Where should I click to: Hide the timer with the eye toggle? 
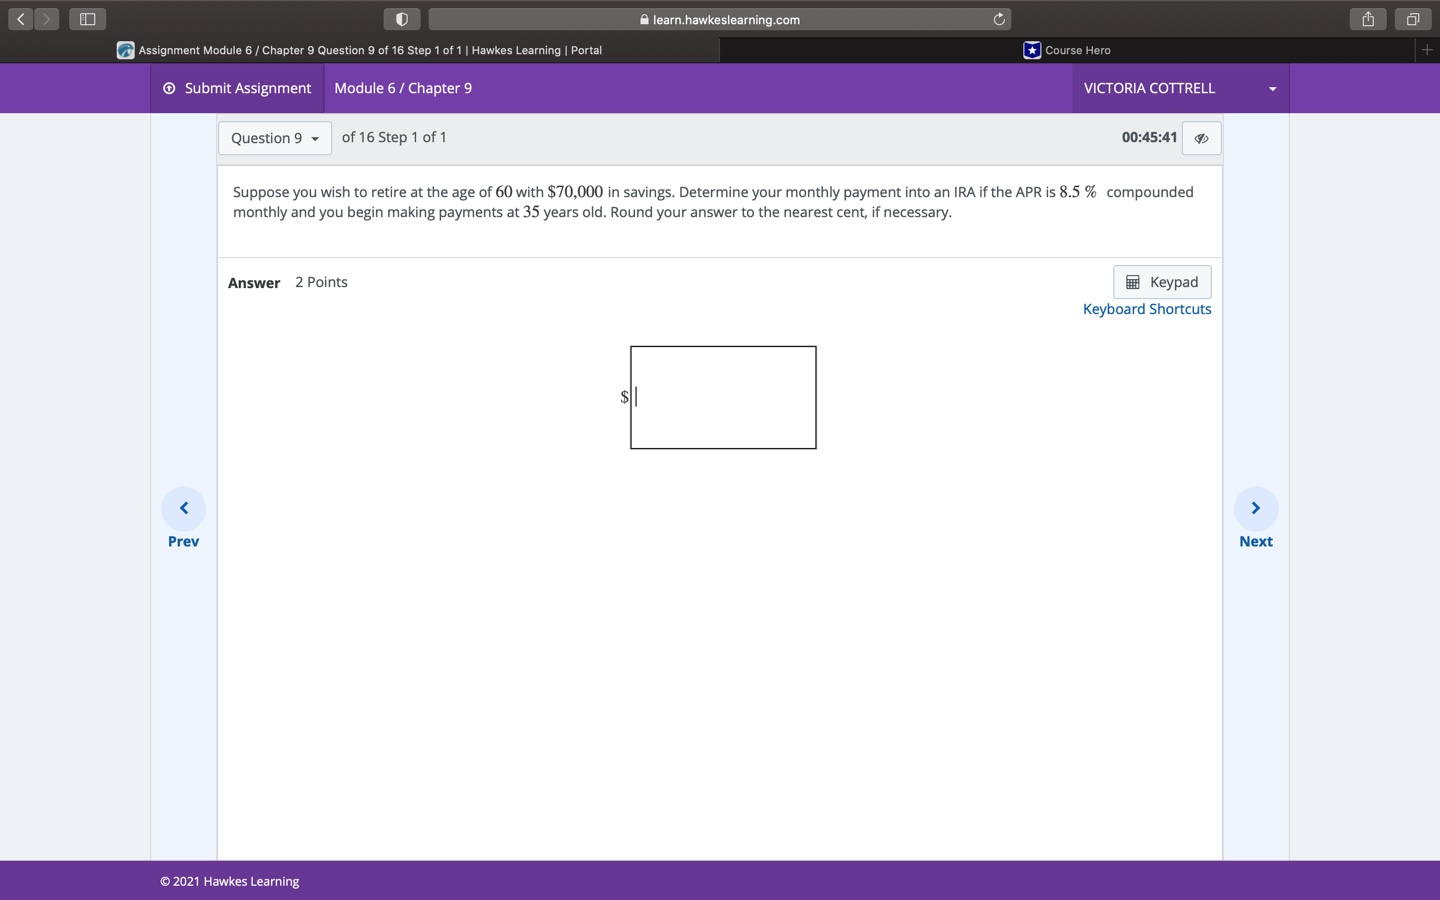click(1200, 138)
